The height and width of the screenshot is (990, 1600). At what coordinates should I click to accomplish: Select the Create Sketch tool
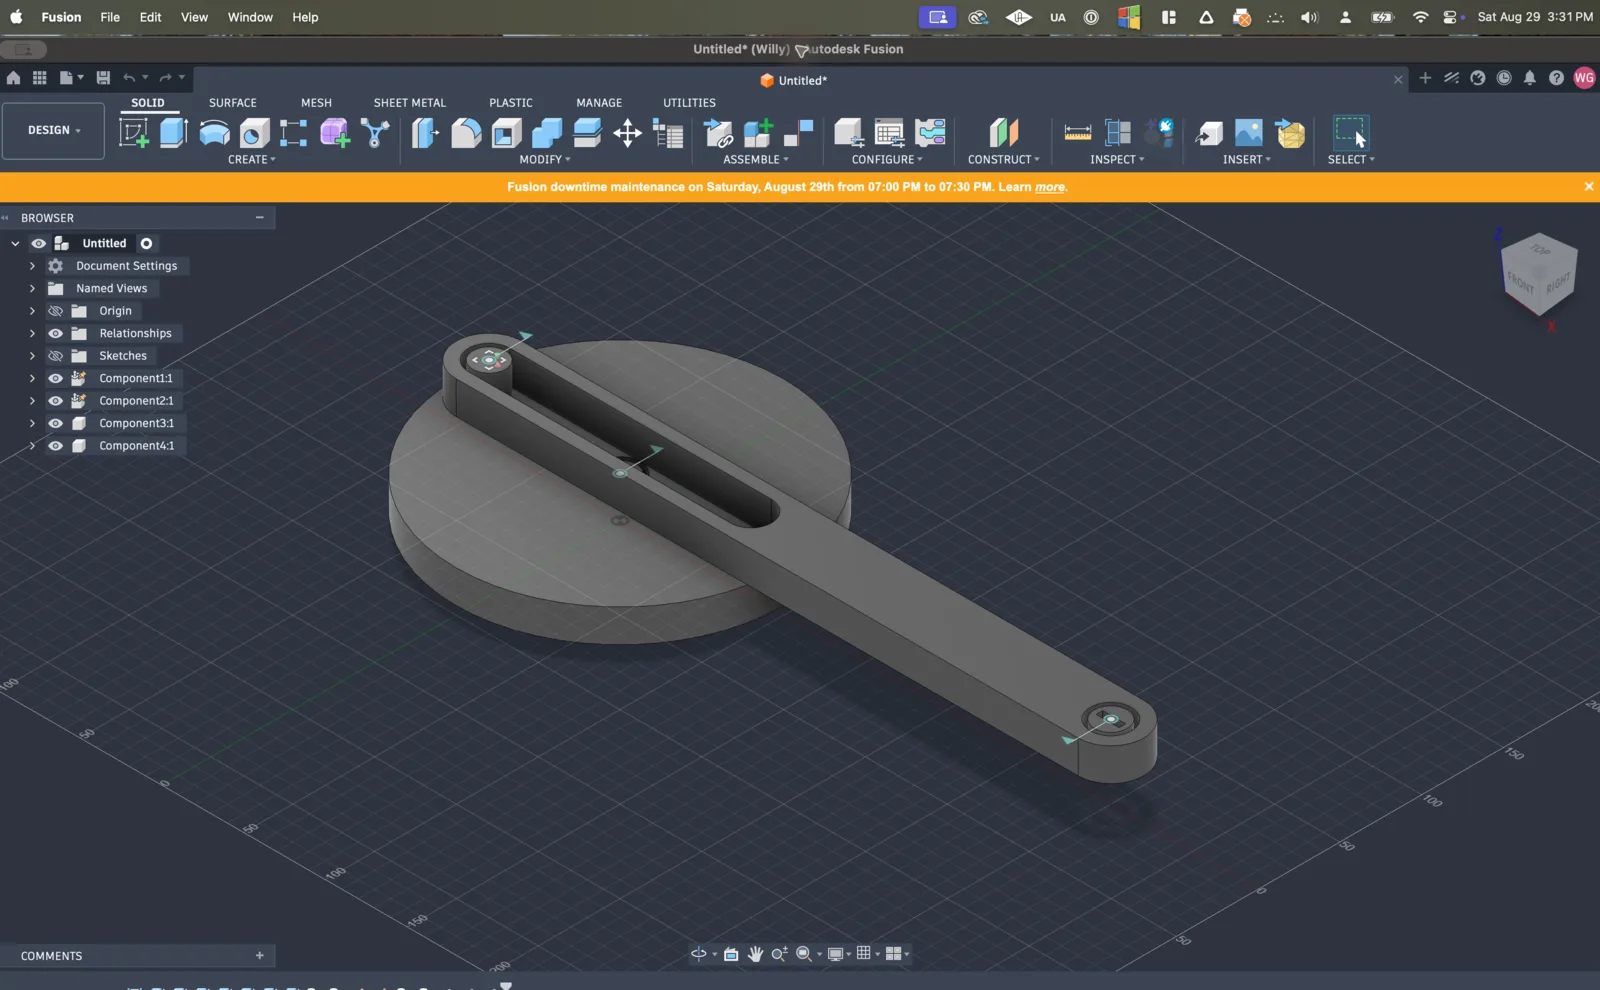coord(134,132)
